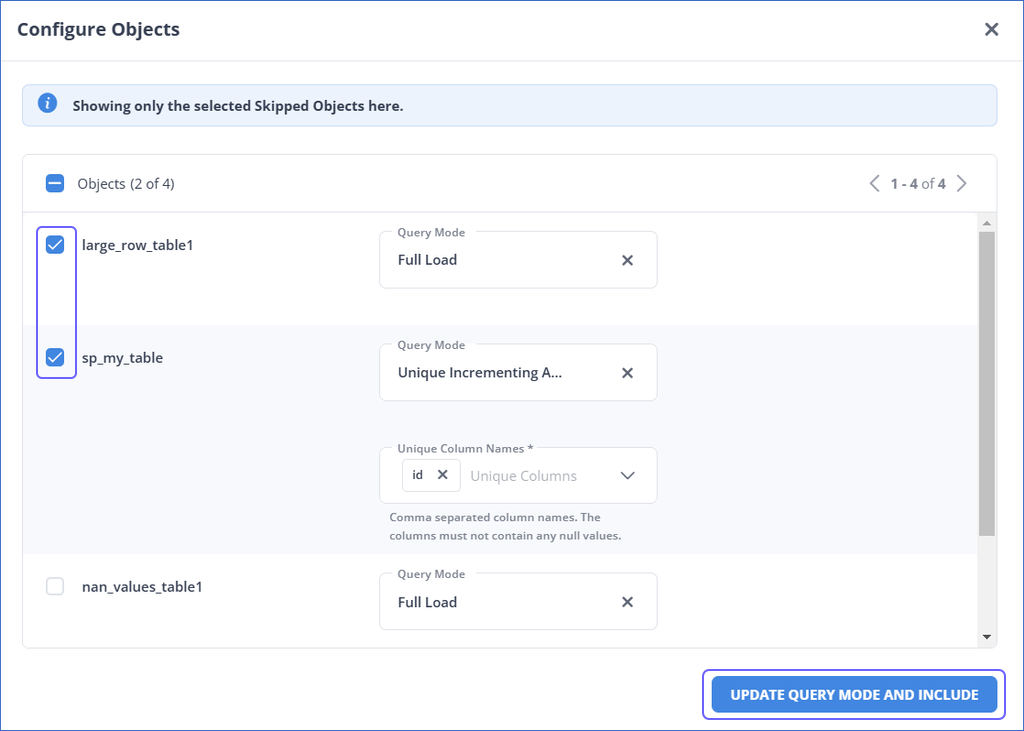Clear Query Mode for nan_values_table1
The image size is (1024, 731).
[627, 602]
